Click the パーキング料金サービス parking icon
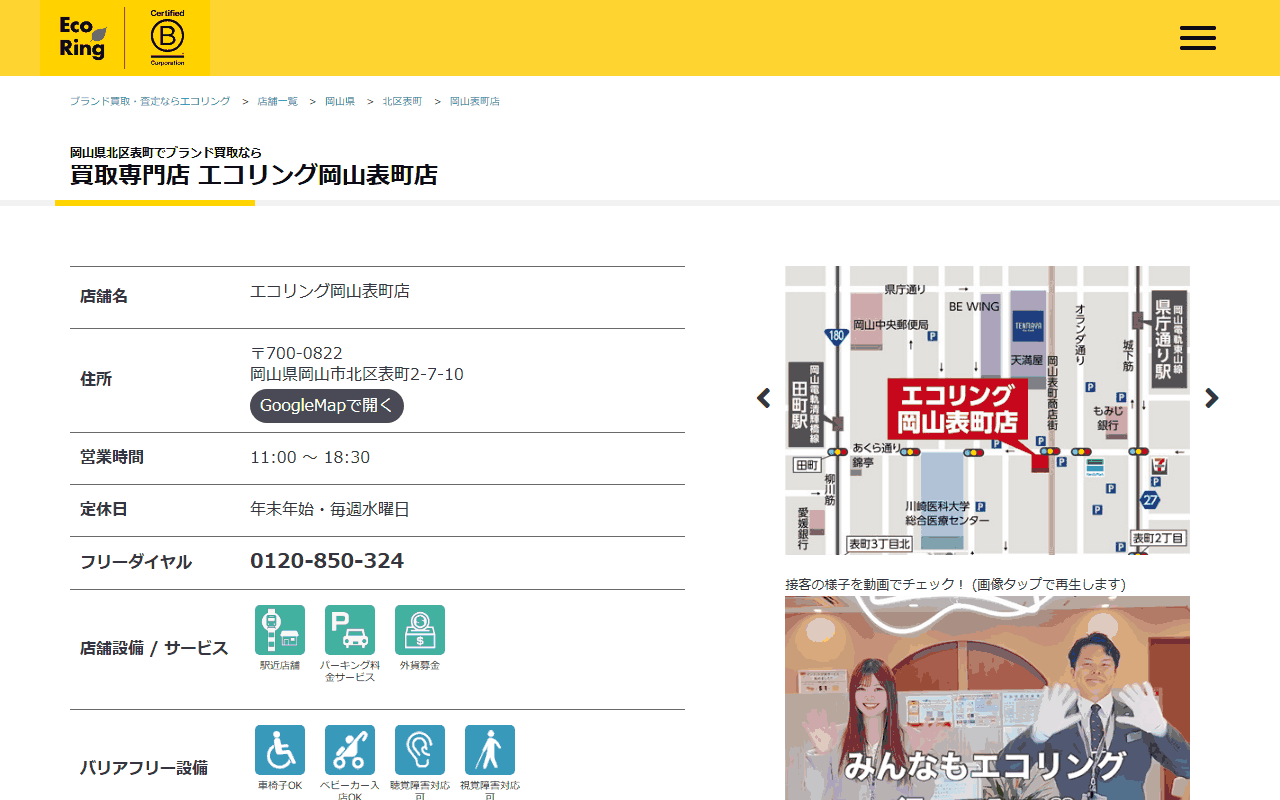1280x800 pixels. pos(350,630)
